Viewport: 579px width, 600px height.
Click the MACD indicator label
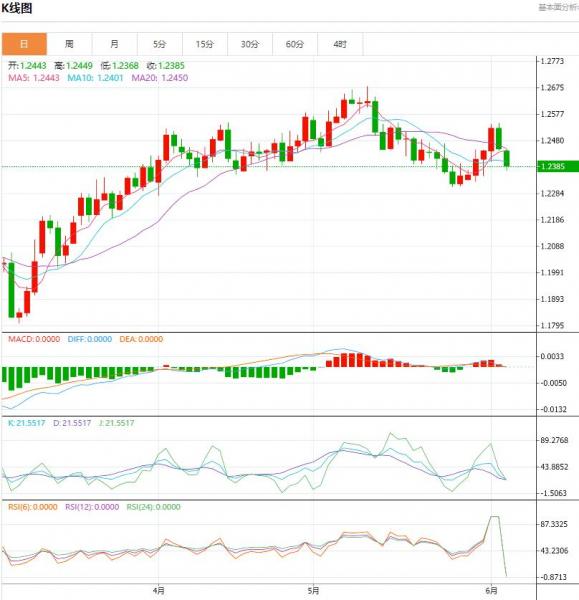click(34, 339)
